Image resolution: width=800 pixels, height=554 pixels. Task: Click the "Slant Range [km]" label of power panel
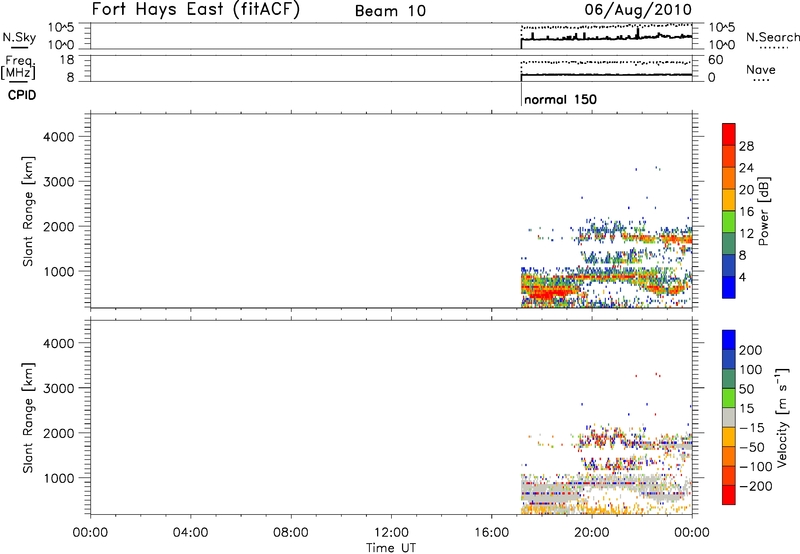click(28, 211)
